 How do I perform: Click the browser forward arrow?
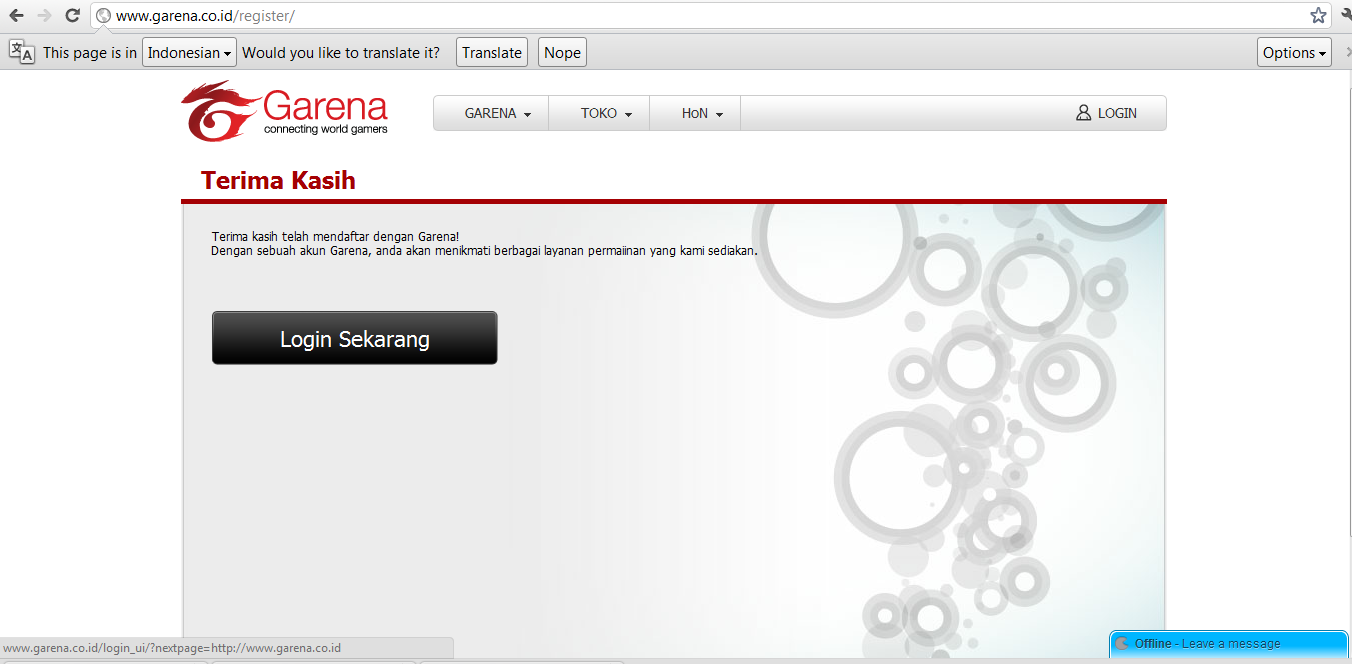[x=44, y=15]
